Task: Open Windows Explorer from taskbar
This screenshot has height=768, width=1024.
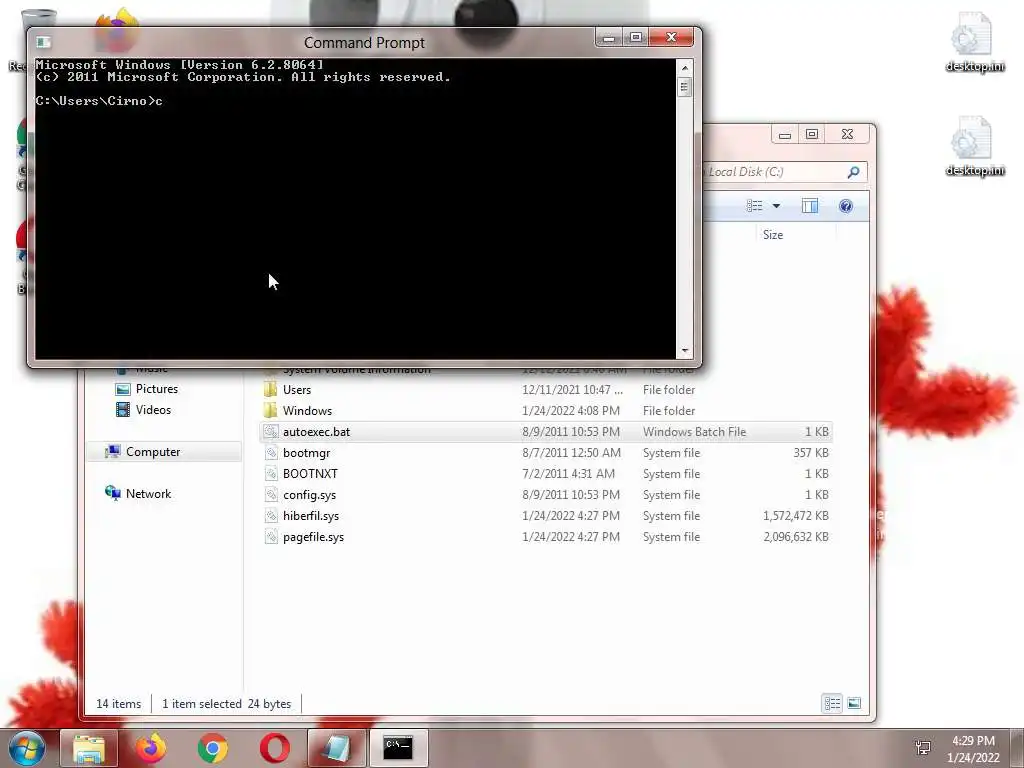Action: 89,748
